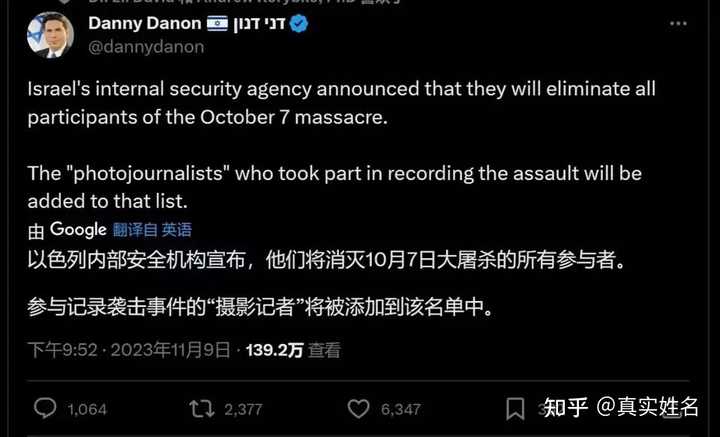
Task: Click the 6,347 likes count
Action: pyautogui.click(x=401, y=409)
